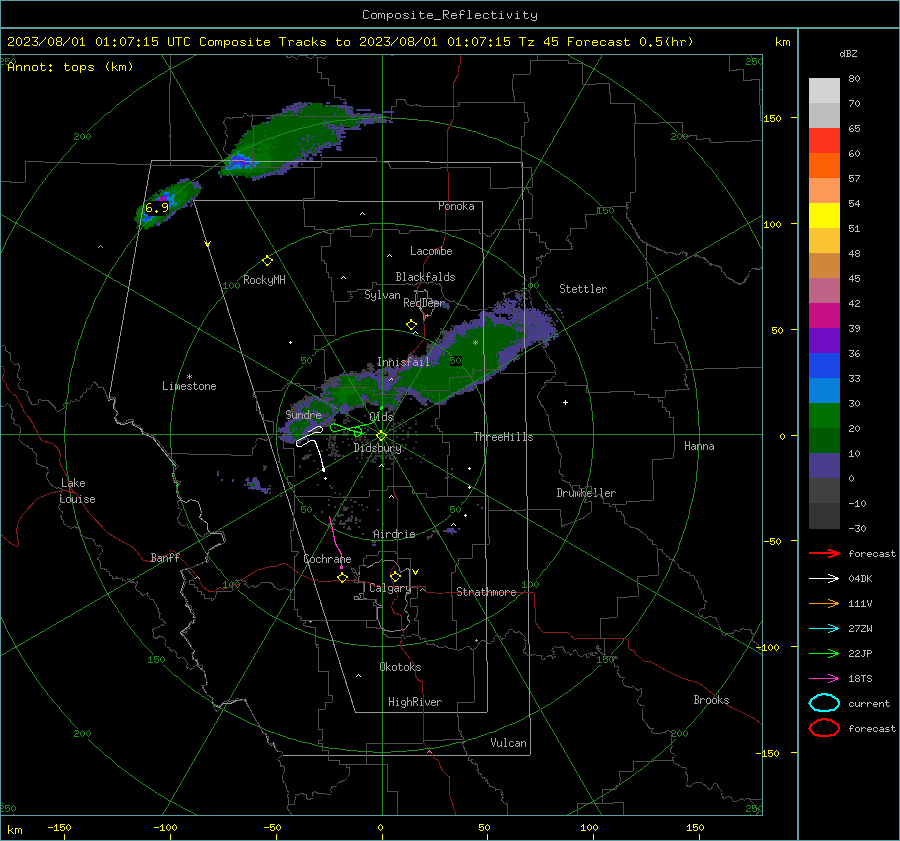Select the white 04DK arrow legend icon
This screenshot has width=900, height=841.
point(824,578)
